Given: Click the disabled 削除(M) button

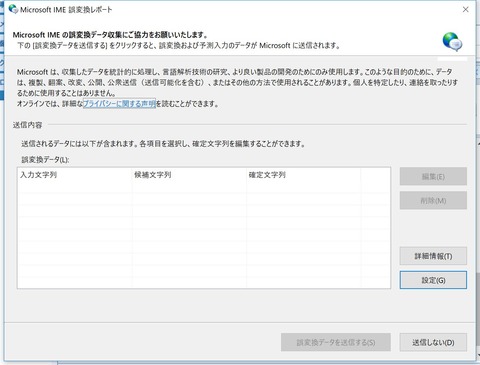Looking at the screenshot, I should tap(433, 200).
